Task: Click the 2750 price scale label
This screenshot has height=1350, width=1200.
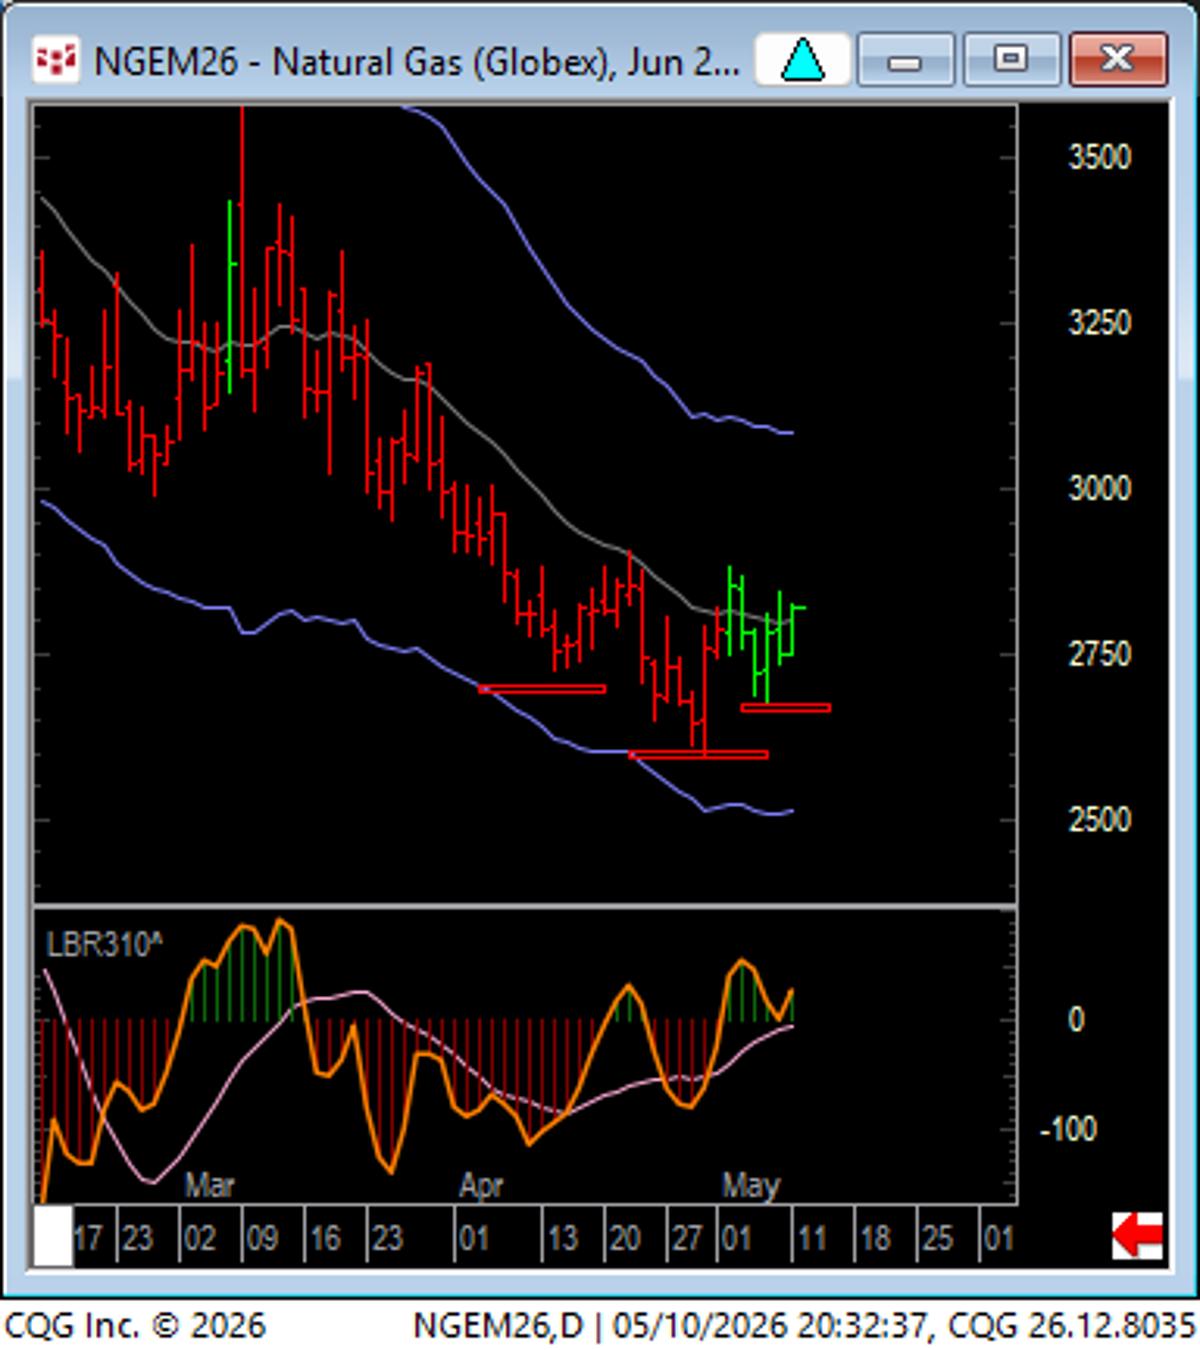Action: [1099, 655]
